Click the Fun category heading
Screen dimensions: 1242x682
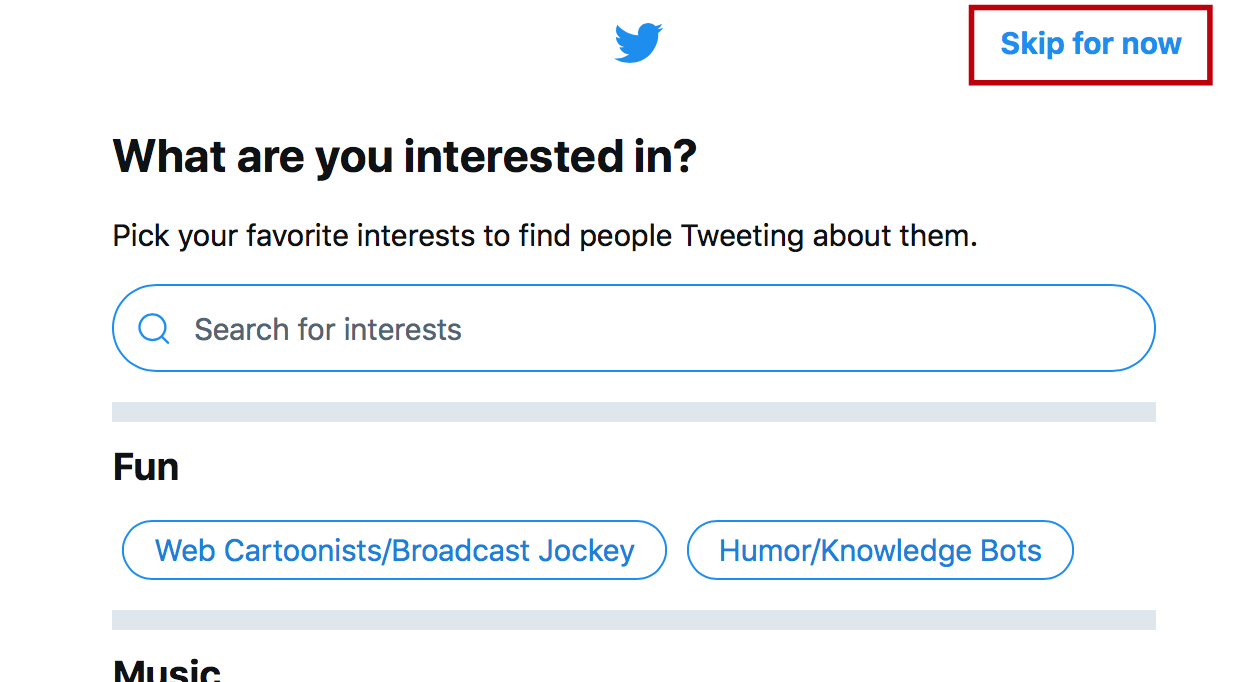pos(146,467)
